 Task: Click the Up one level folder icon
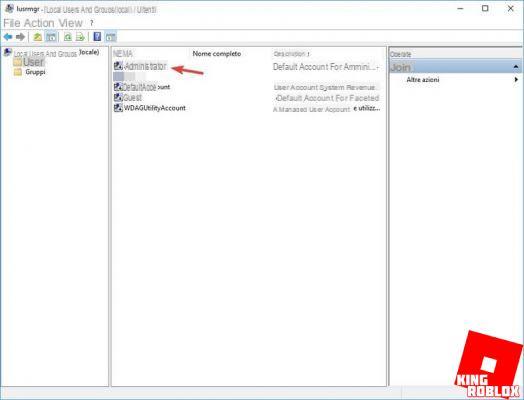click(x=38, y=37)
